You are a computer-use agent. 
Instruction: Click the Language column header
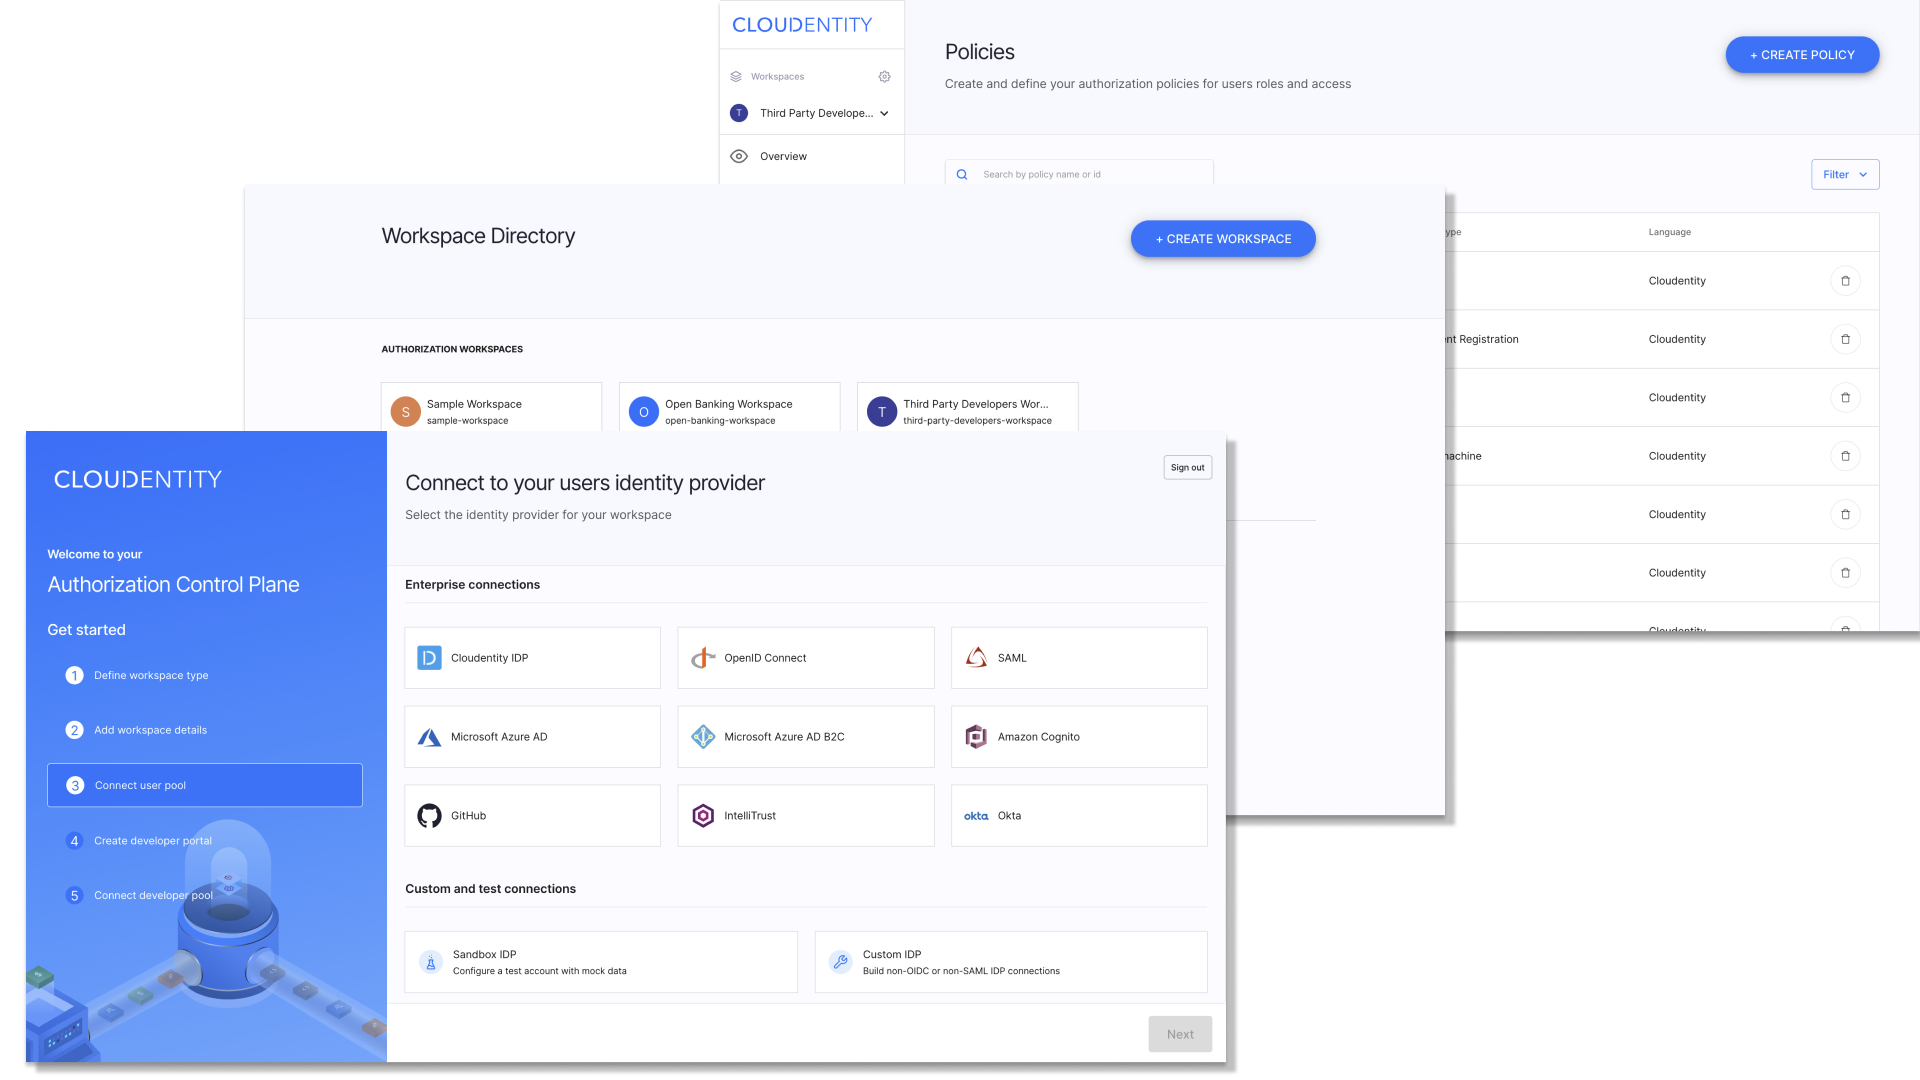(1669, 232)
